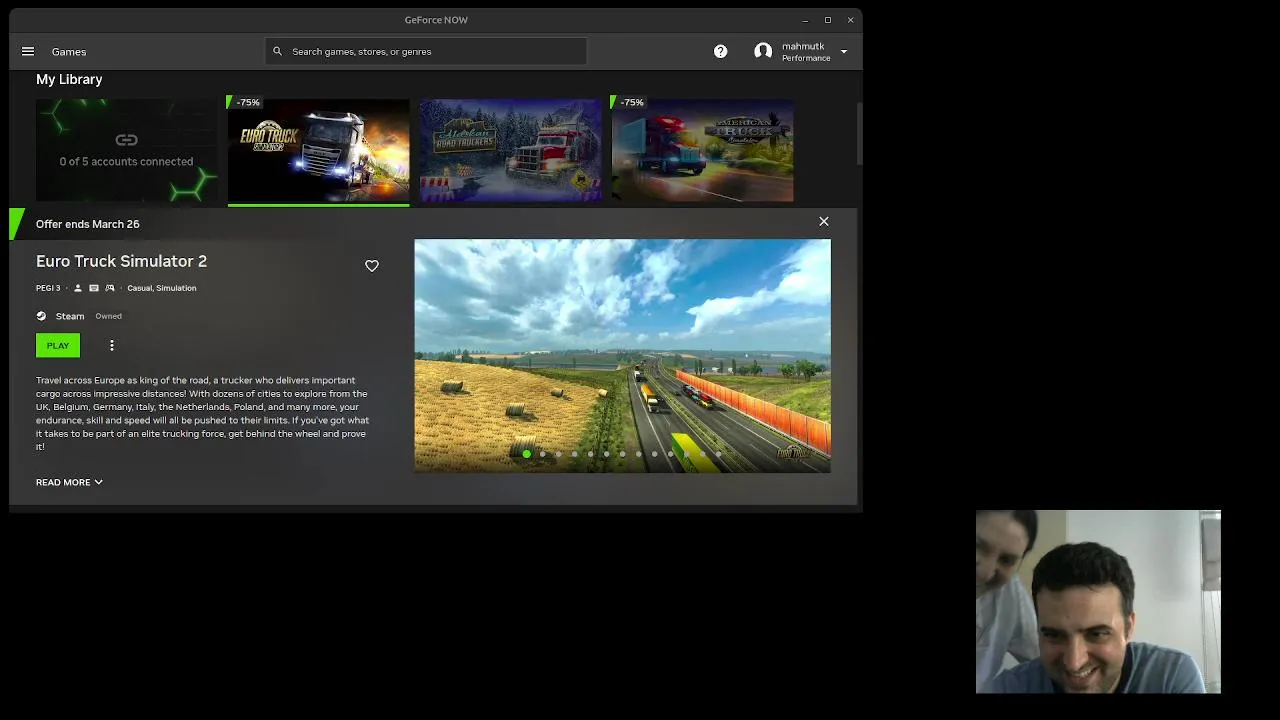Click the Steam store label

[x=70, y=316]
